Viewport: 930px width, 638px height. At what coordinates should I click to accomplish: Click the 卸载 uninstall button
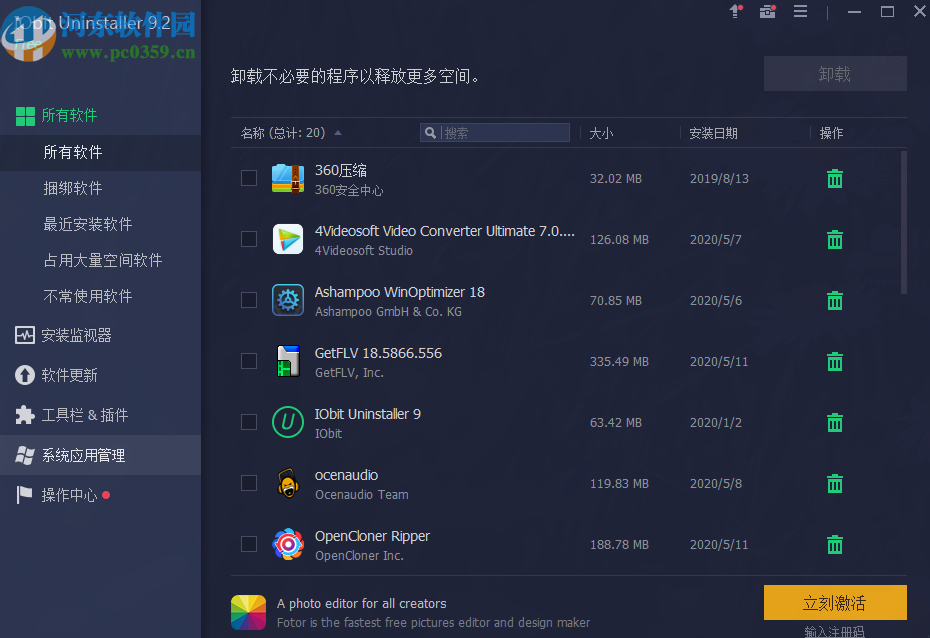(x=834, y=73)
